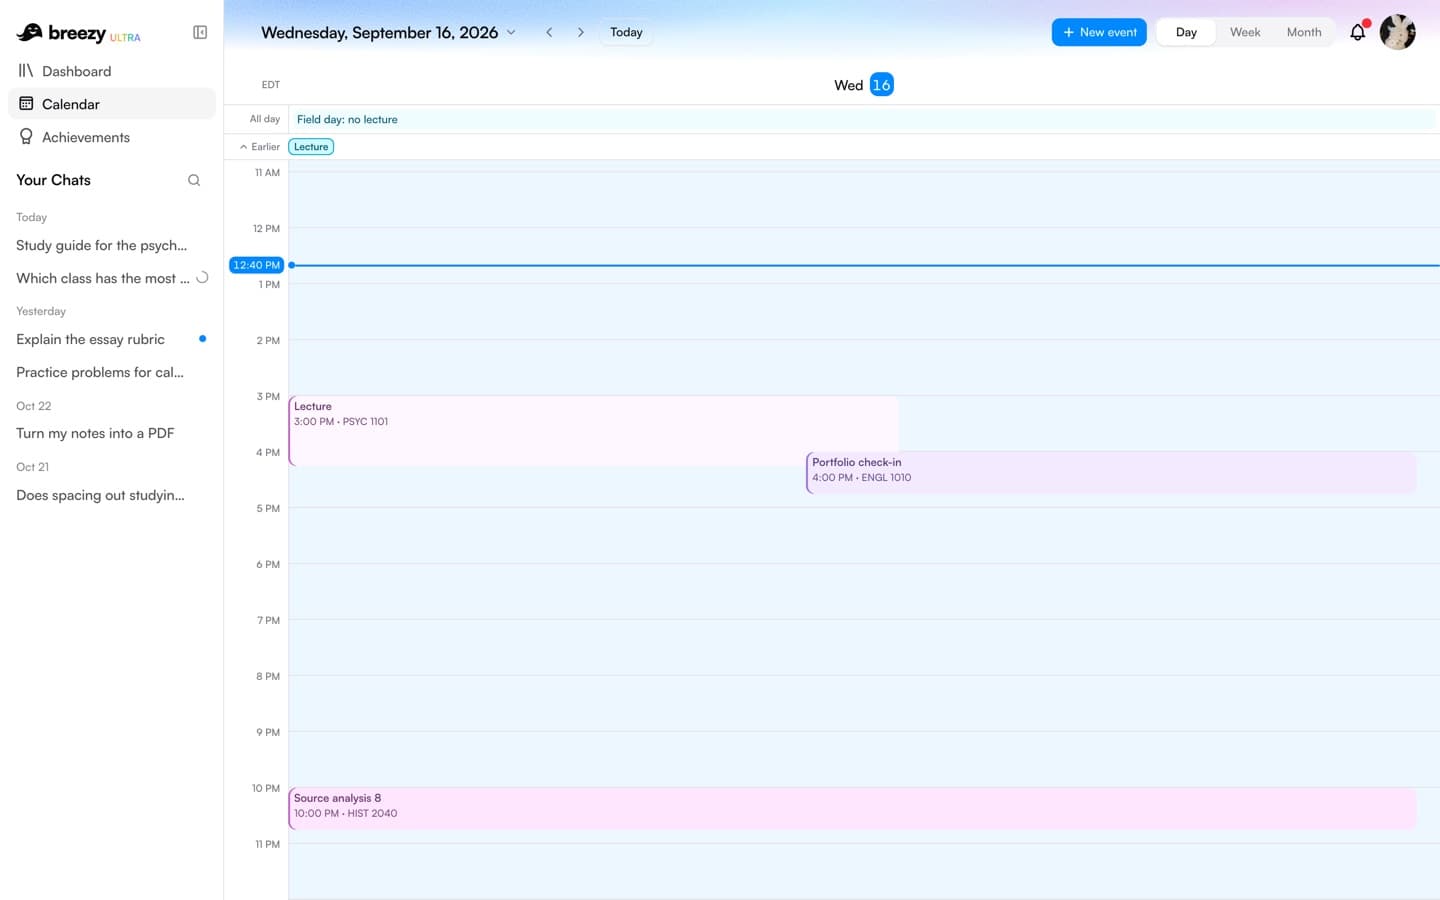
Task: Click the EDT timezone label
Action: click(271, 85)
